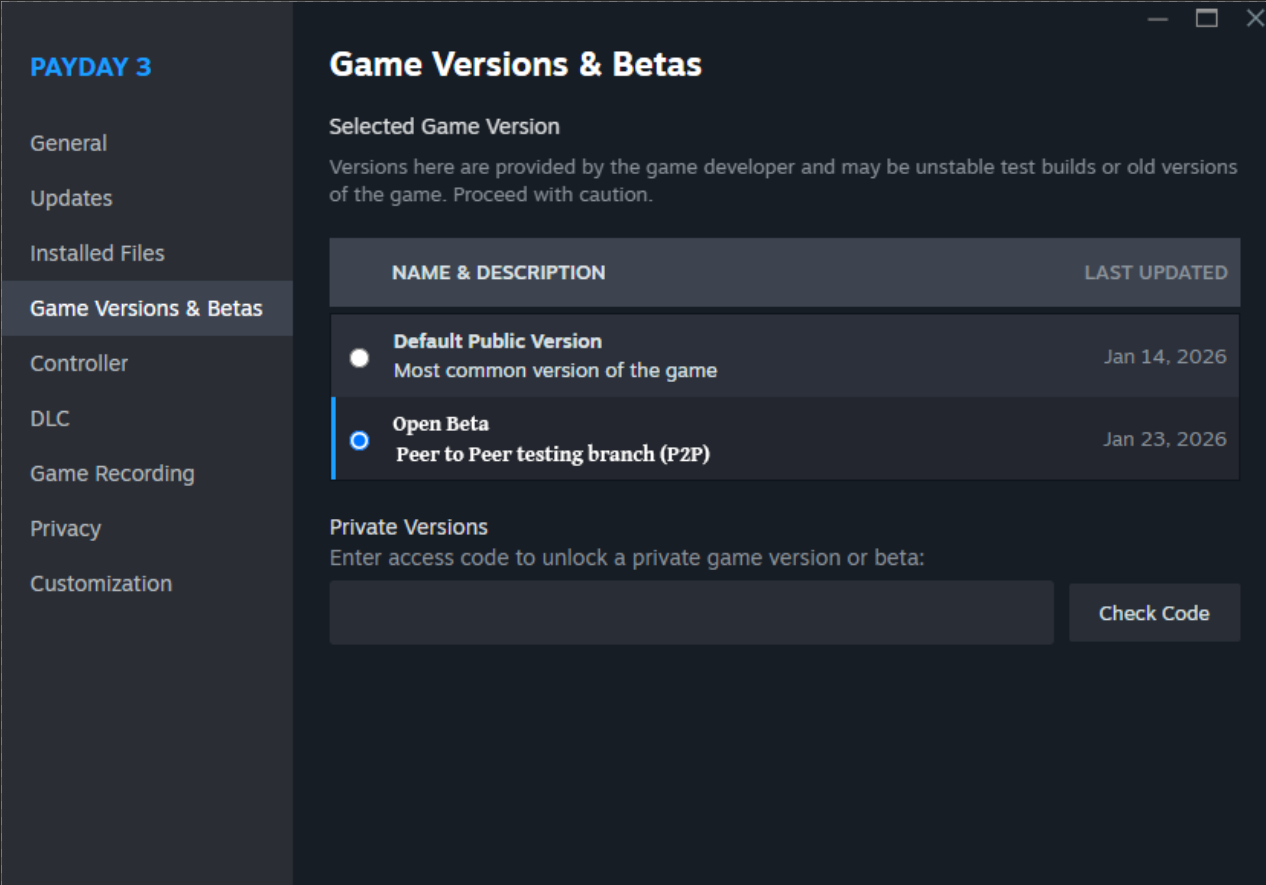Viewport: 1266px width, 885px height.
Task: Select the Default Public Version radio button
Action: (x=360, y=358)
